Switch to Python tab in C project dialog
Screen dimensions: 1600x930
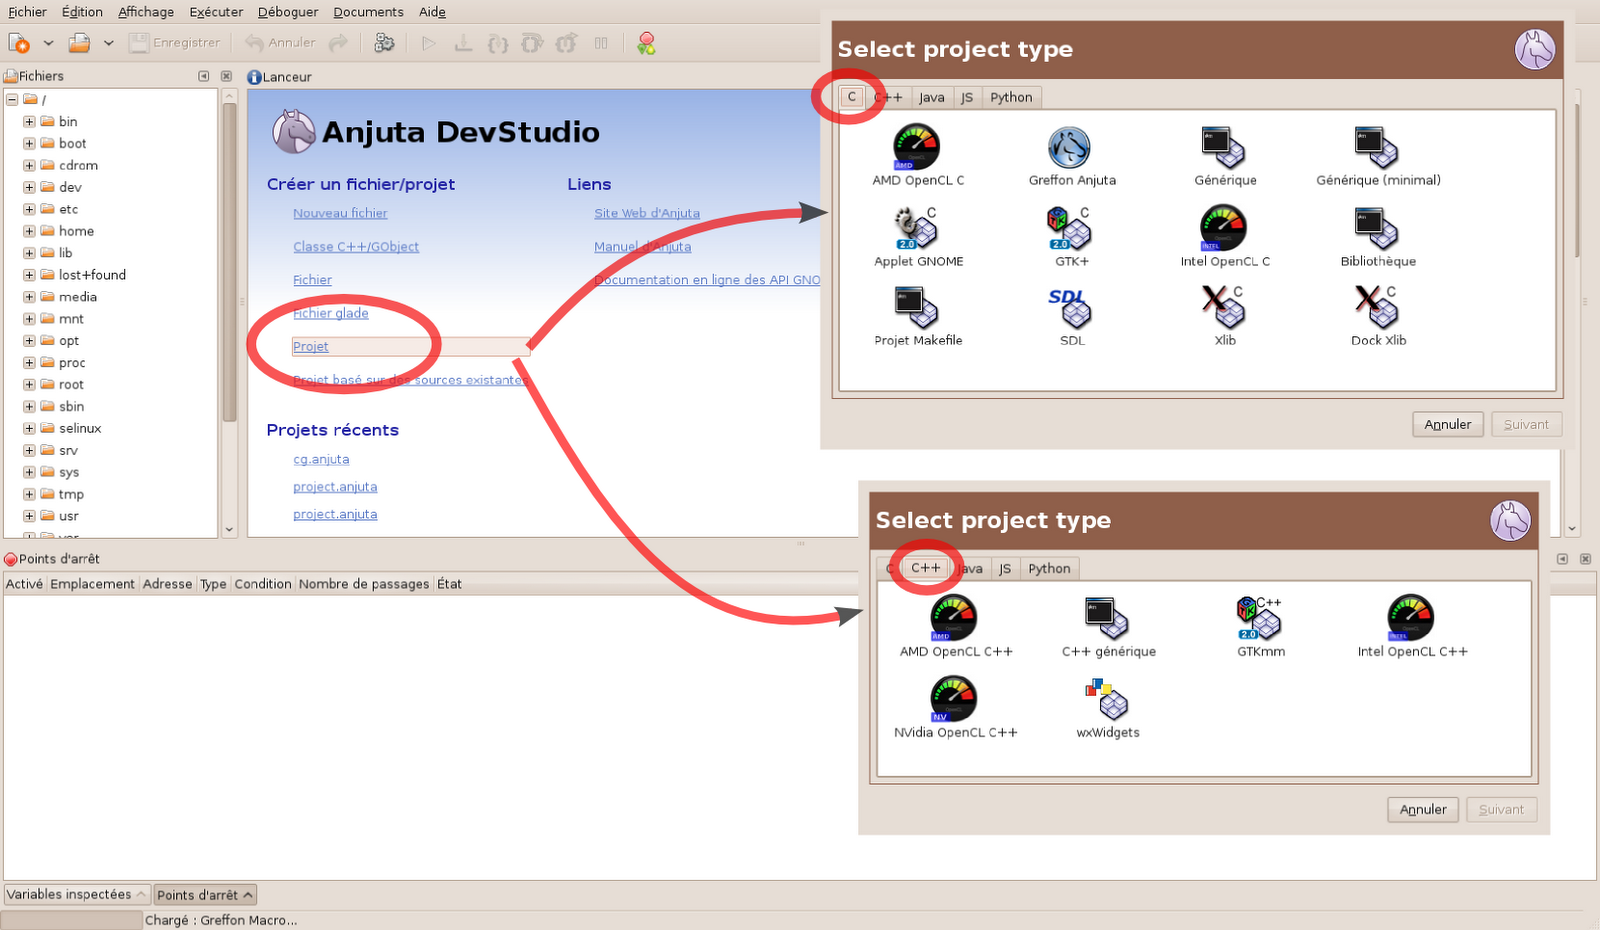coord(1011,97)
